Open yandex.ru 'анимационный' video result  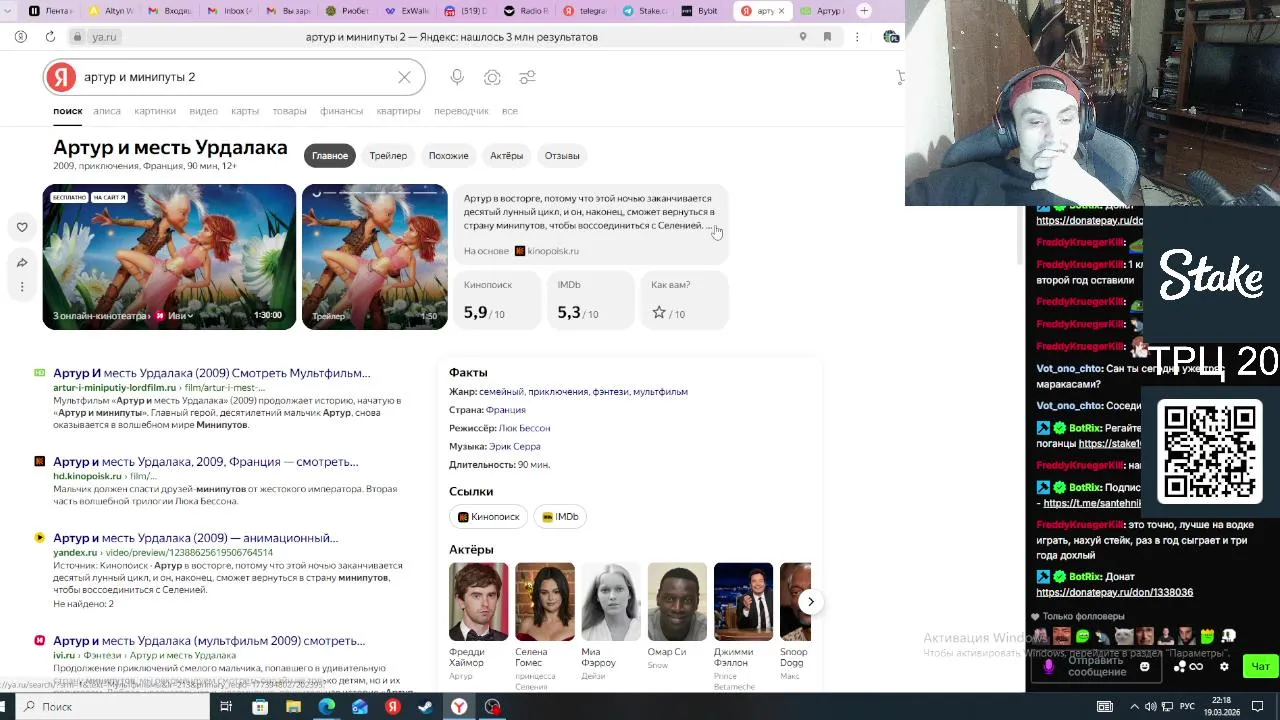[196, 538]
